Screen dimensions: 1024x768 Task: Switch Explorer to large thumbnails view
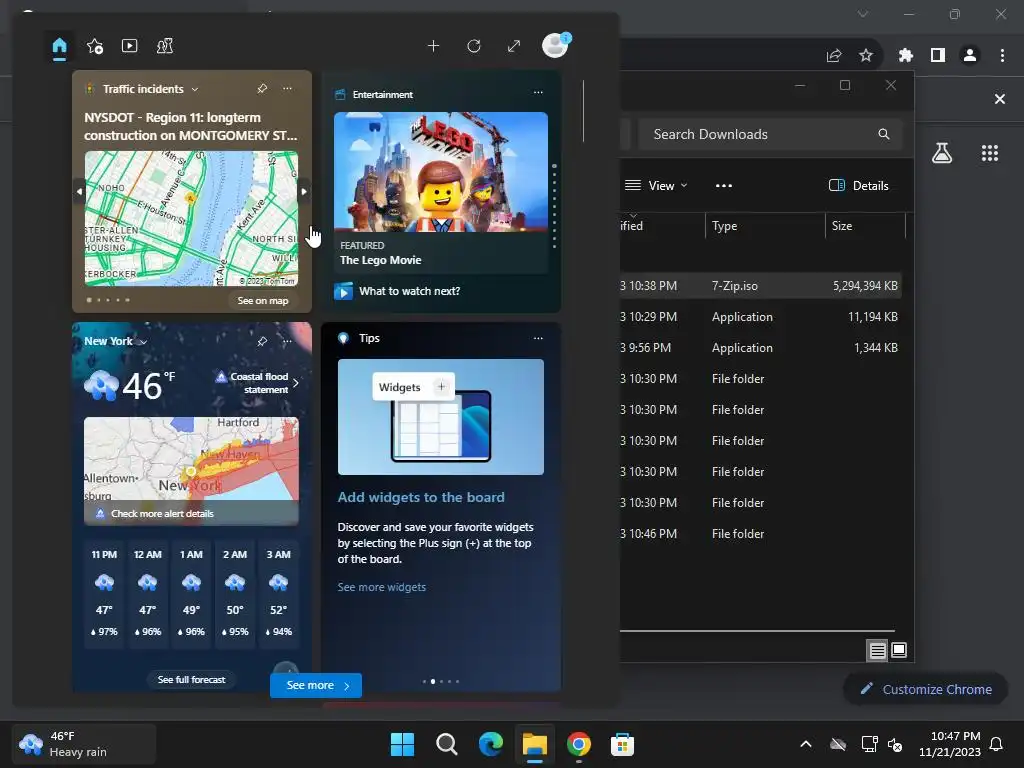[899, 650]
